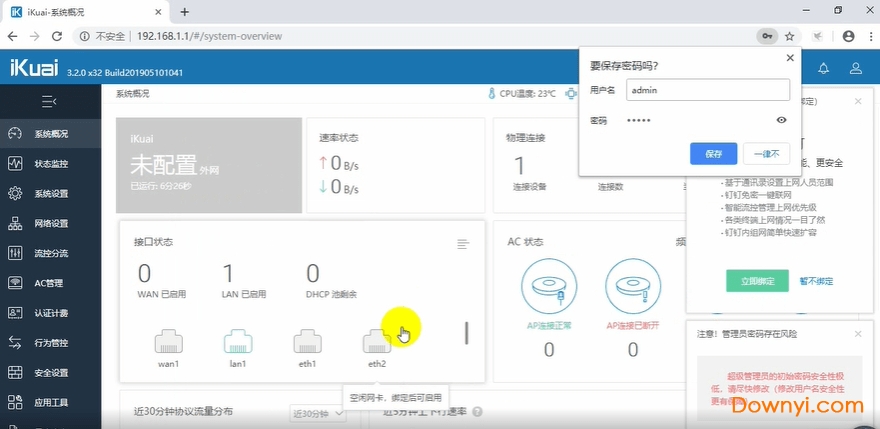The width and height of the screenshot is (880, 429).
Task: Go back in browser
Action: click(12, 36)
